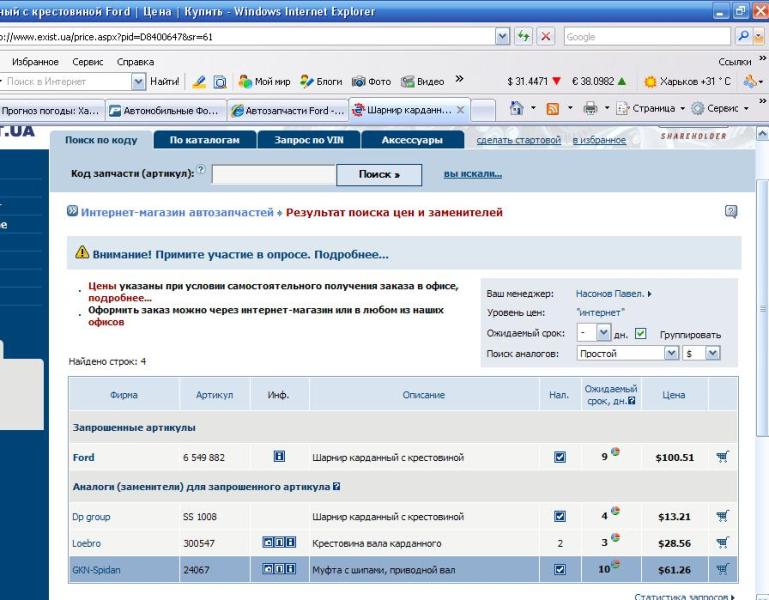Image resolution: width=769 pixels, height=600 pixels.
Task: Open the info icon for Ford article
Action: coord(279,457)
